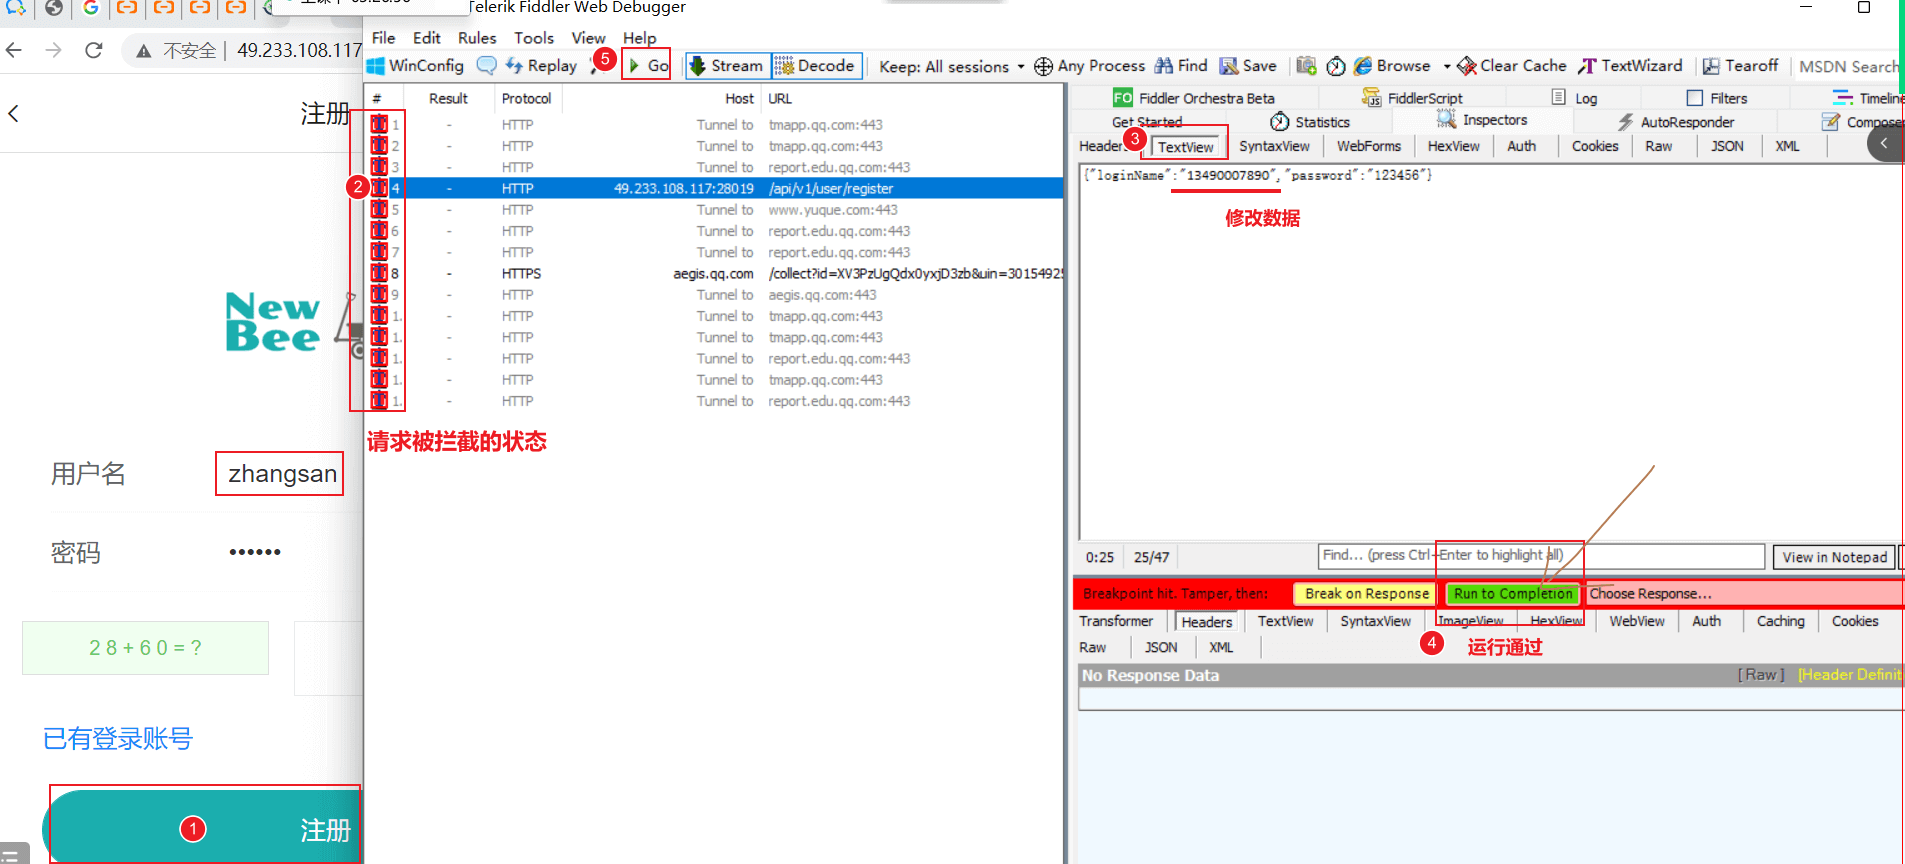Image resolution: width=1905 pixels, height=864 pixels.
Task: Switch to the FiddlerScript tab
Action: (x=1412, y=98)
